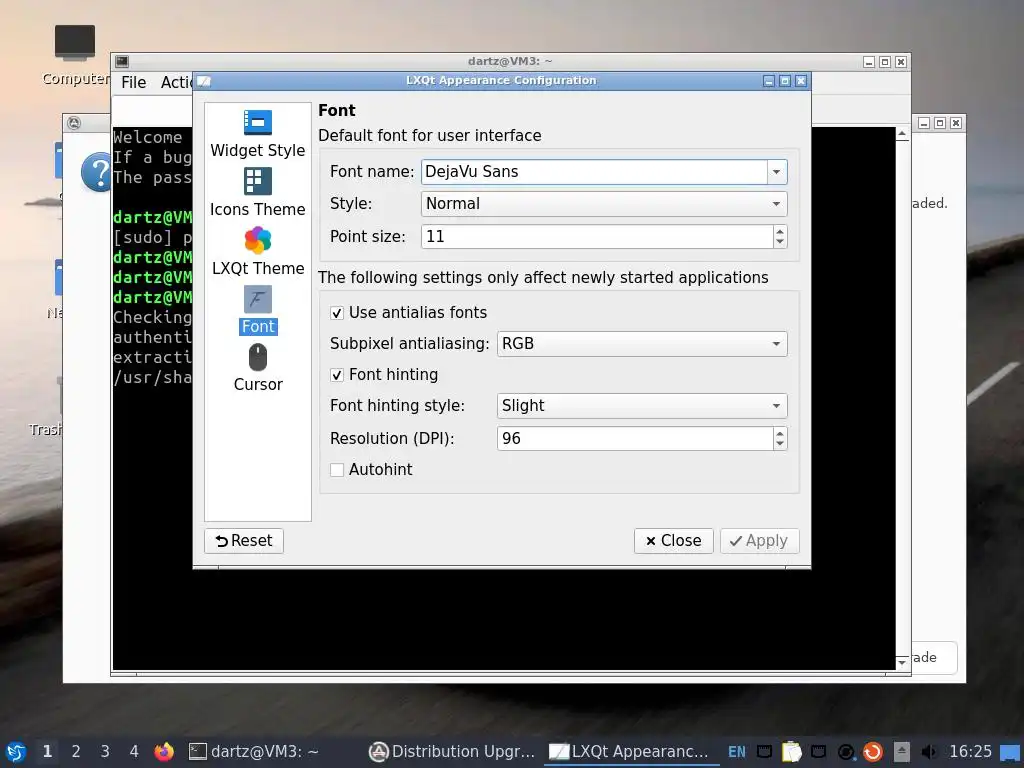Open File menu in terminal window

pyautogui.click(x=134, y=82)
